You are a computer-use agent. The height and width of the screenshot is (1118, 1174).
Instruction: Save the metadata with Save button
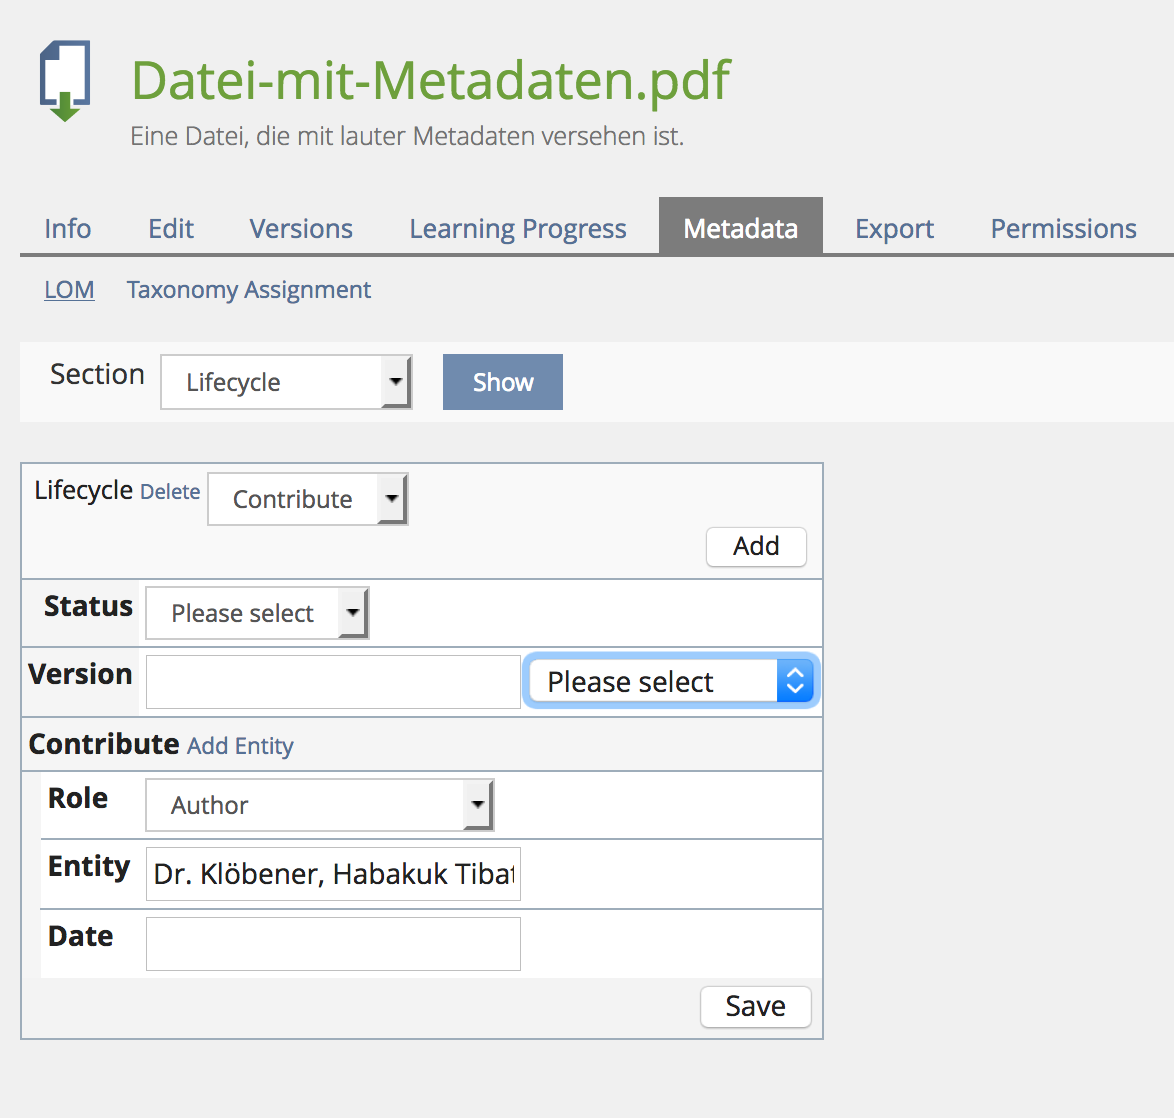pyautogui.click(x=755, y=1006)
